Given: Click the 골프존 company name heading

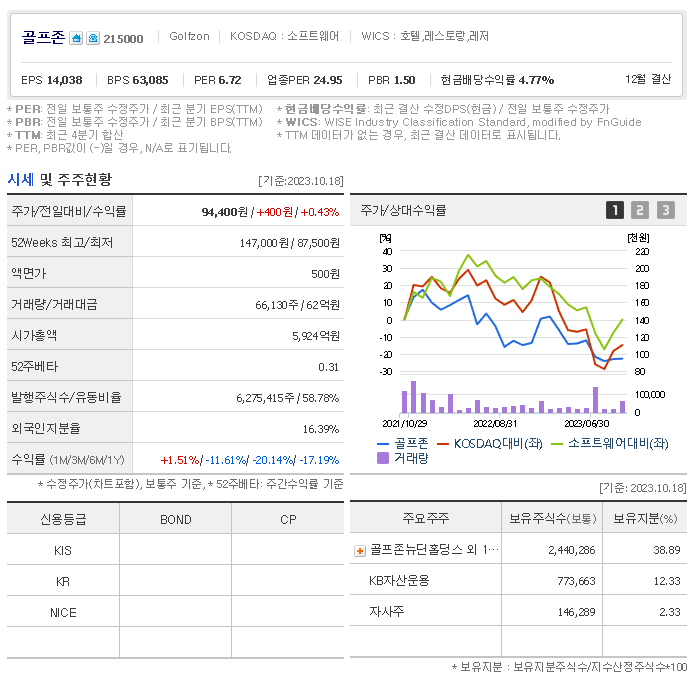Looking at the screenshot, I should point(43,38).
